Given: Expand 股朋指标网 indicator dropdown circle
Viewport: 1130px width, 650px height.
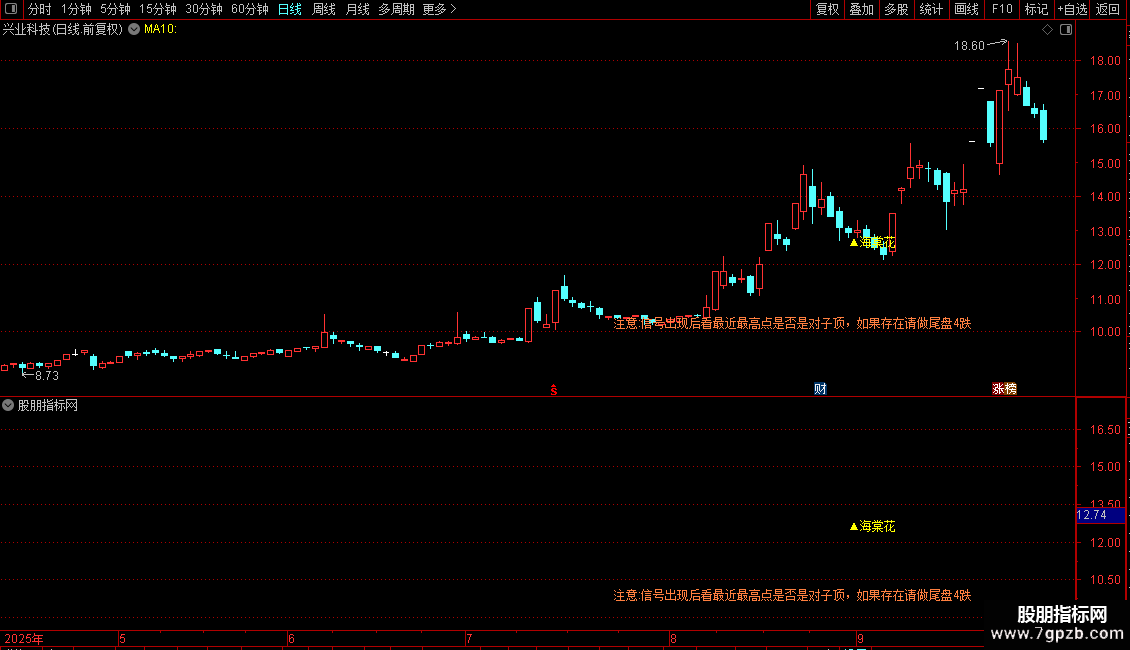Looking at the screenshot, I should pos(8,405).
